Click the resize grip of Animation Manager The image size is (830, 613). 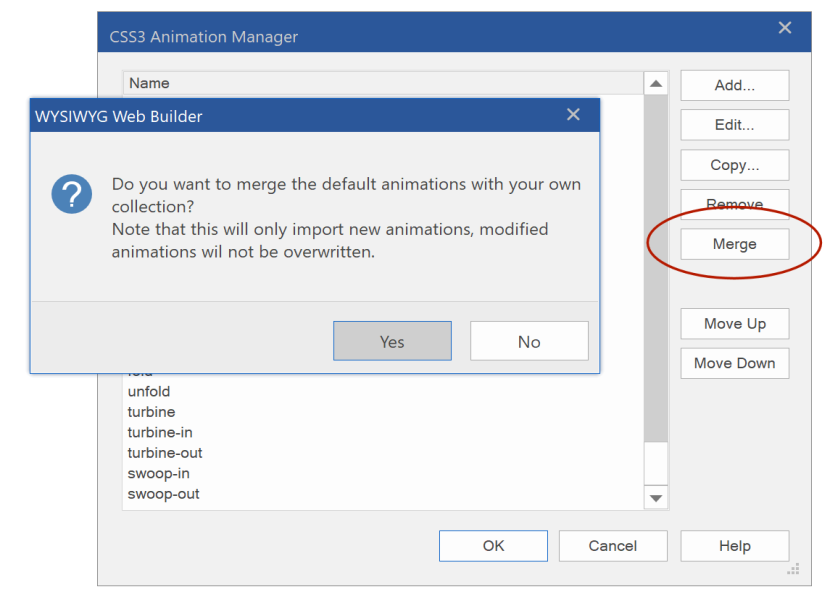tap(793, 569)
